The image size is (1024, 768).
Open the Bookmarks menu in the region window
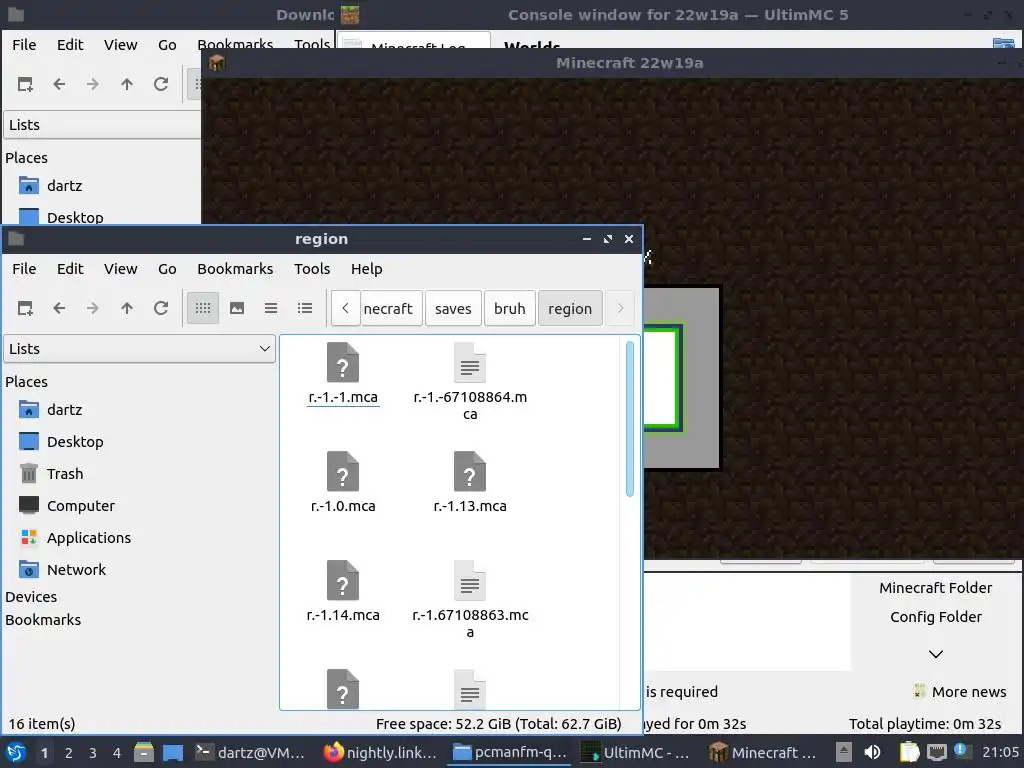click(x=235, y=269)
